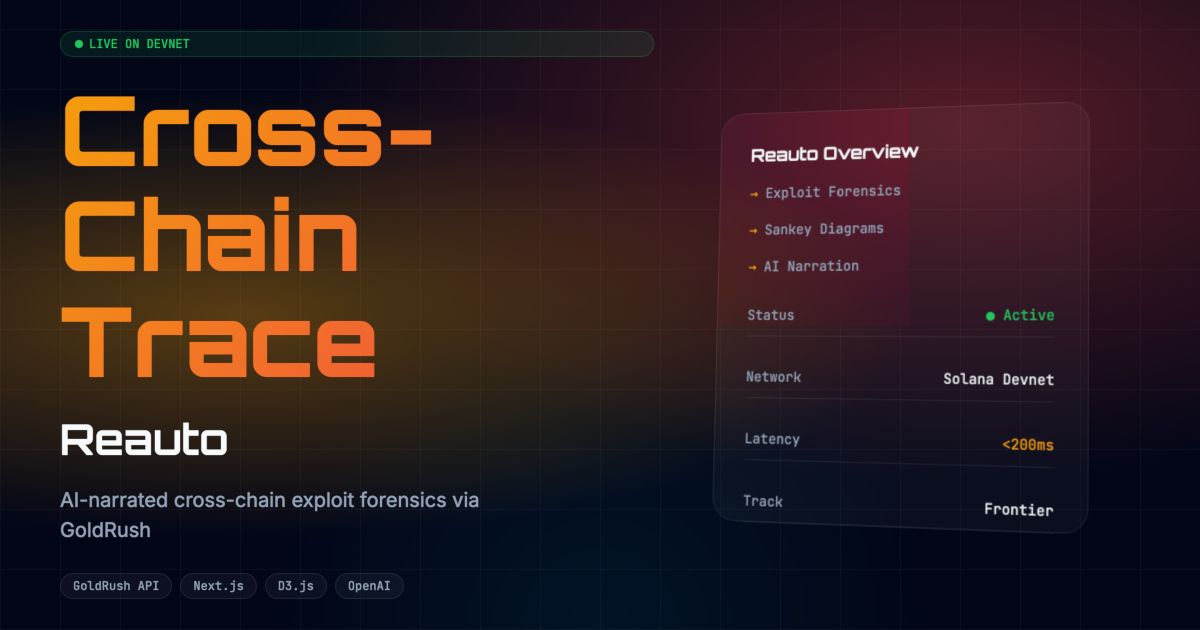1200x630 pixels.
Task: Click the green dot in the LIVE ON DEVNET badge
Action: (x=79, y=44)
